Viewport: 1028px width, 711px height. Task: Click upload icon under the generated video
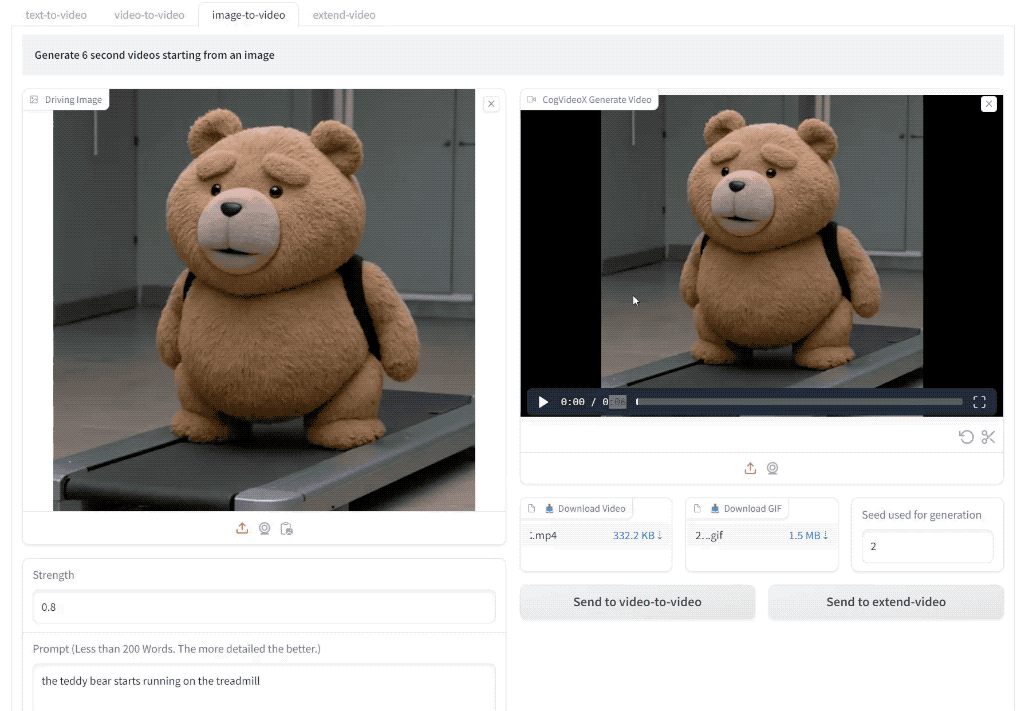click(750, 468)
